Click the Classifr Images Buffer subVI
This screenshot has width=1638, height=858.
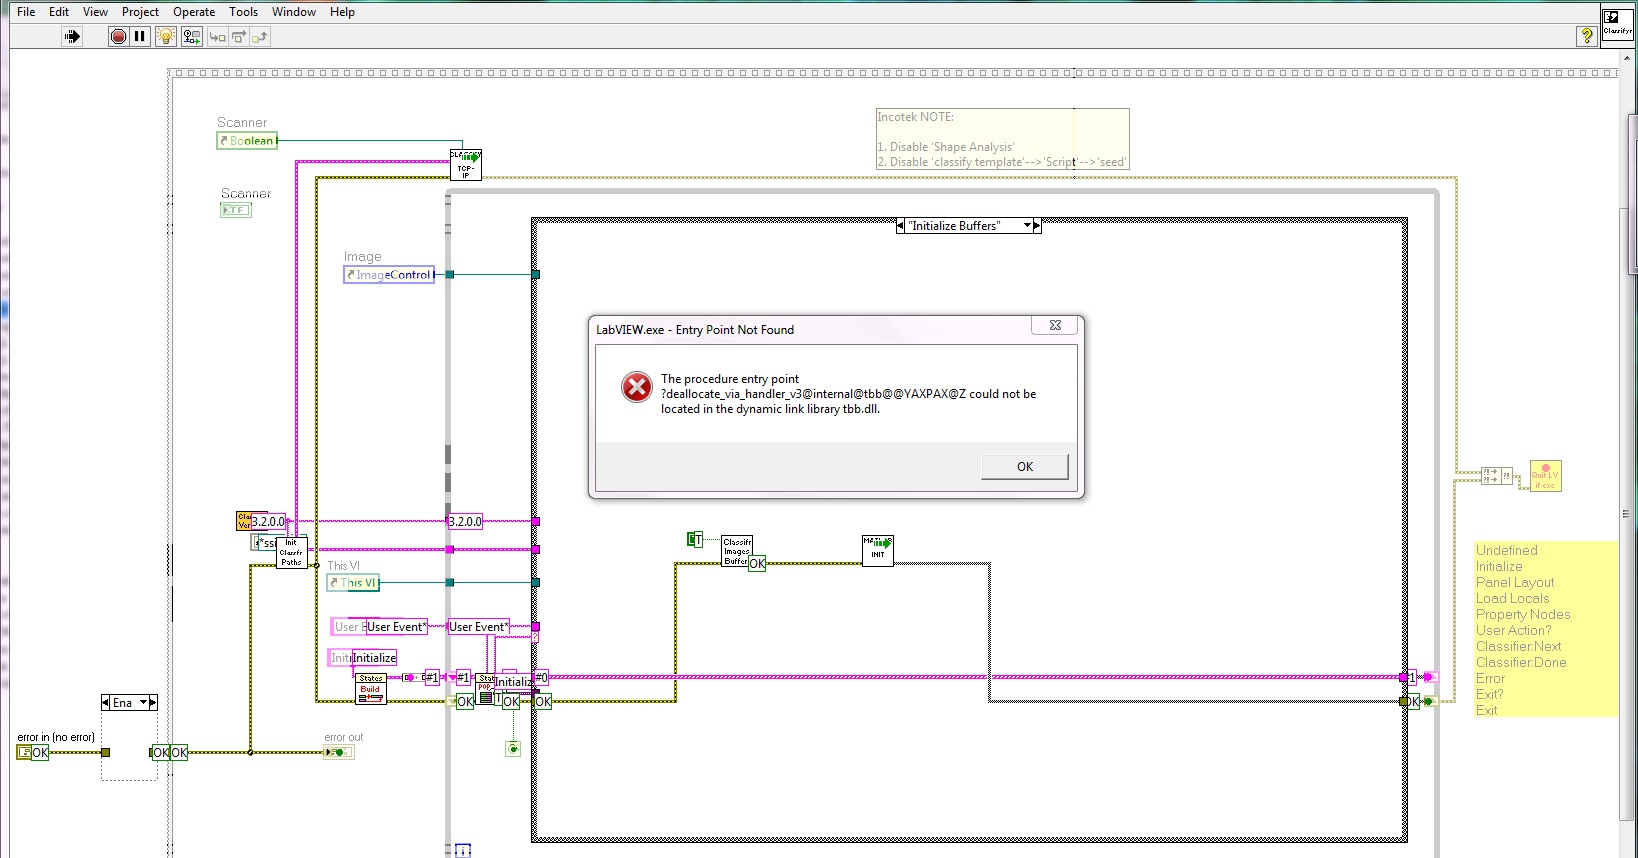pos(737,552)
